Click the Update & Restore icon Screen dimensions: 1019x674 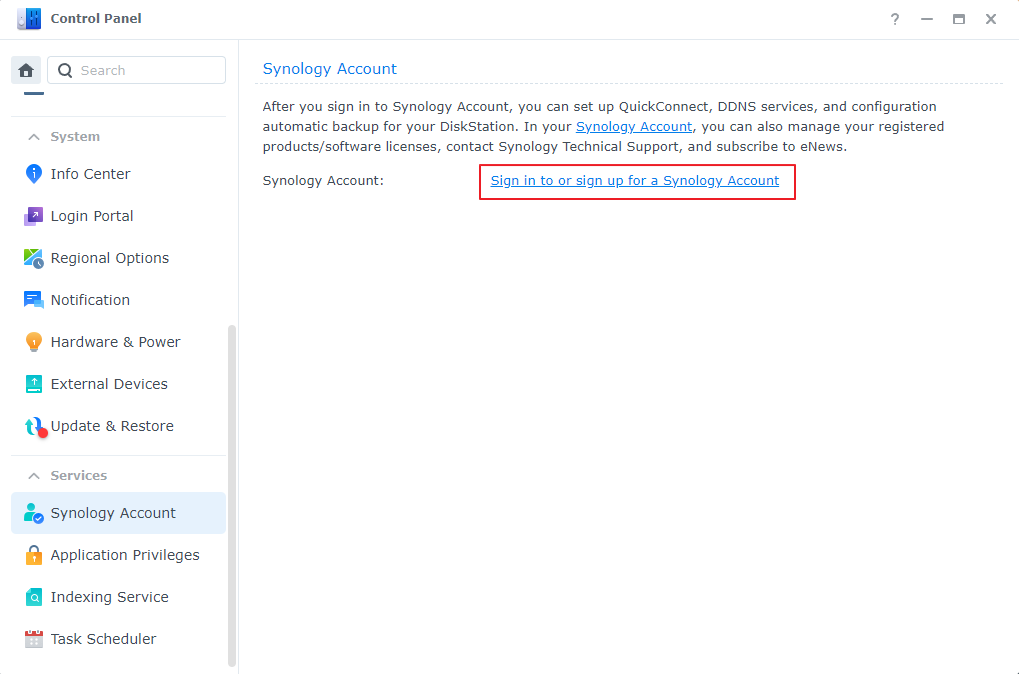pyautogui.click(x=35, y=426)
